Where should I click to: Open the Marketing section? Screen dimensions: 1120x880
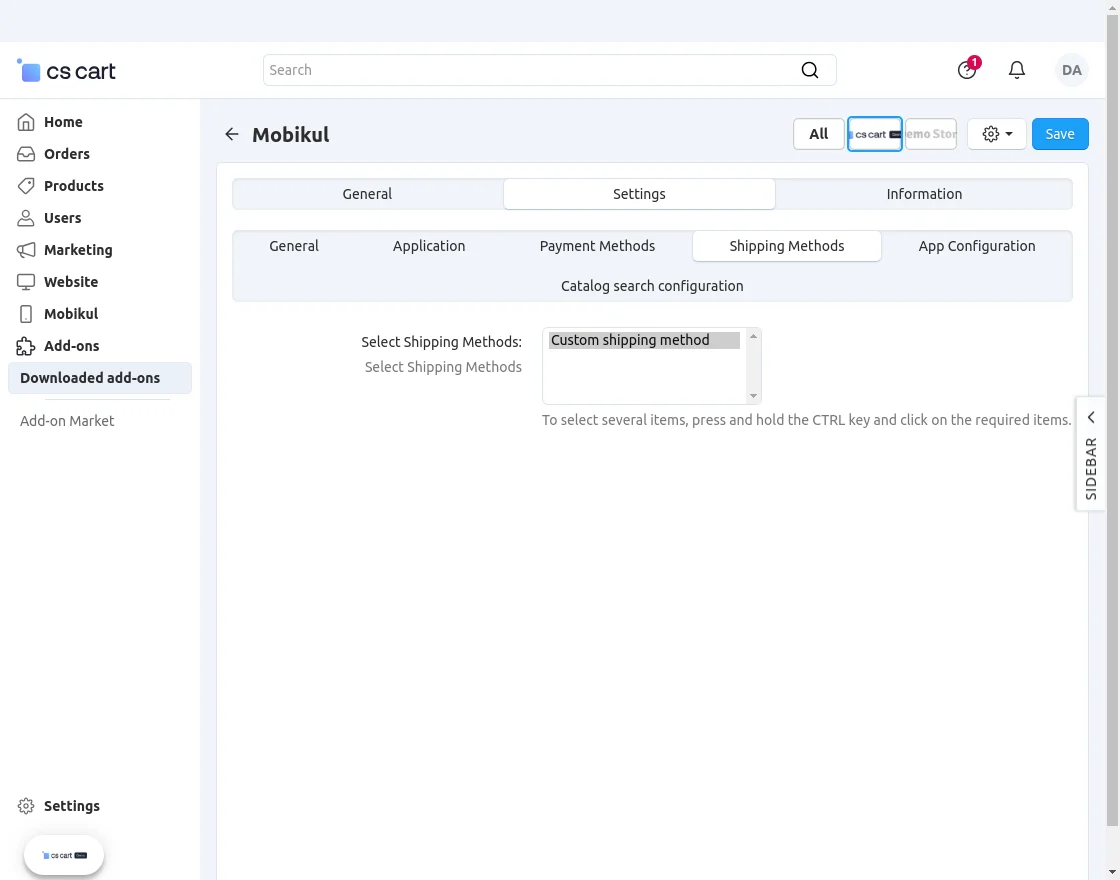pyautogui.click(x=77, y=250)
